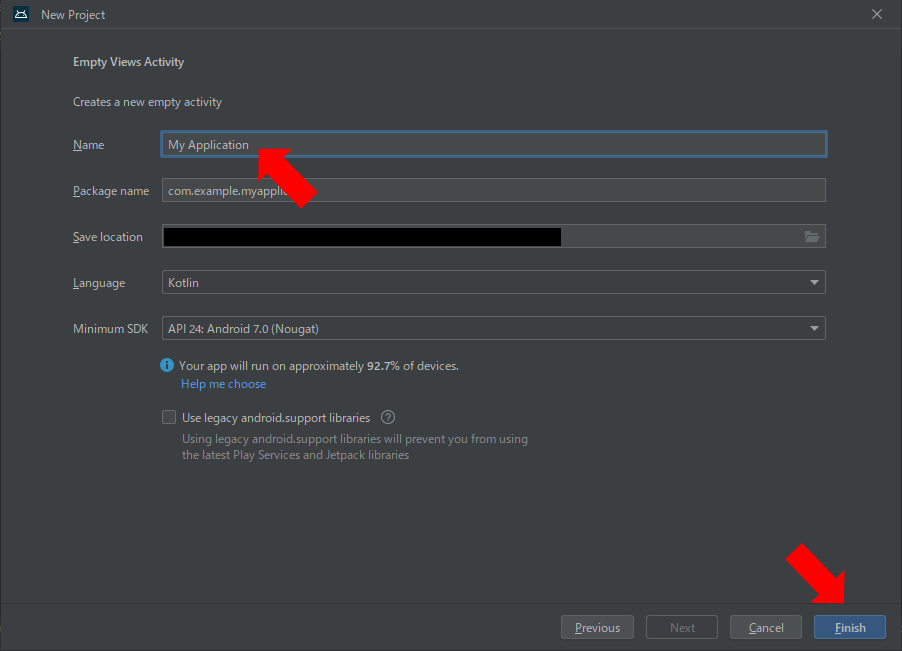Close the New Project dialog
902x651 pixels.
coord(877,14)
